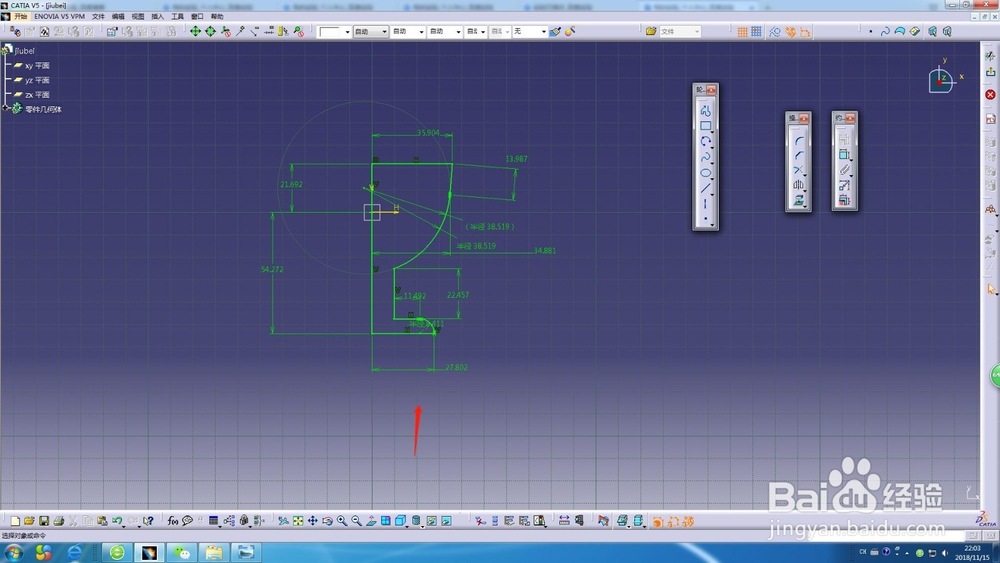The image size is (1000, 563).
Task: Toggle Dimensional Constraints mode
Action: (805, 31)
